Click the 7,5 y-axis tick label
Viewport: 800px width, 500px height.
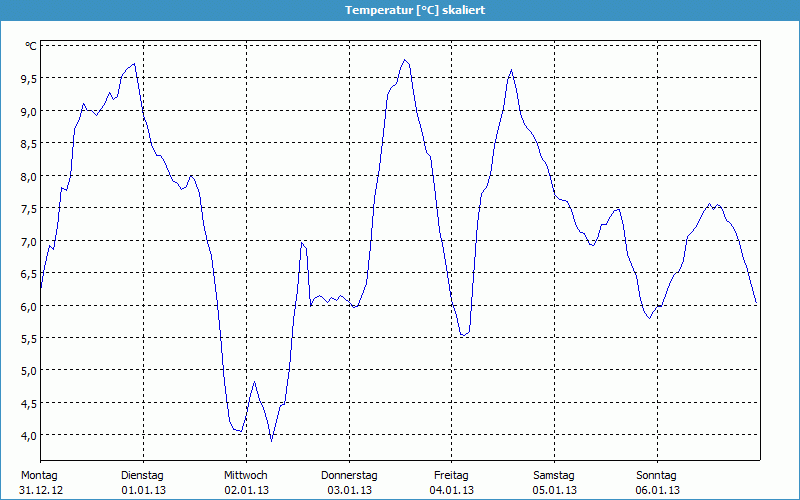pos(29,209)
